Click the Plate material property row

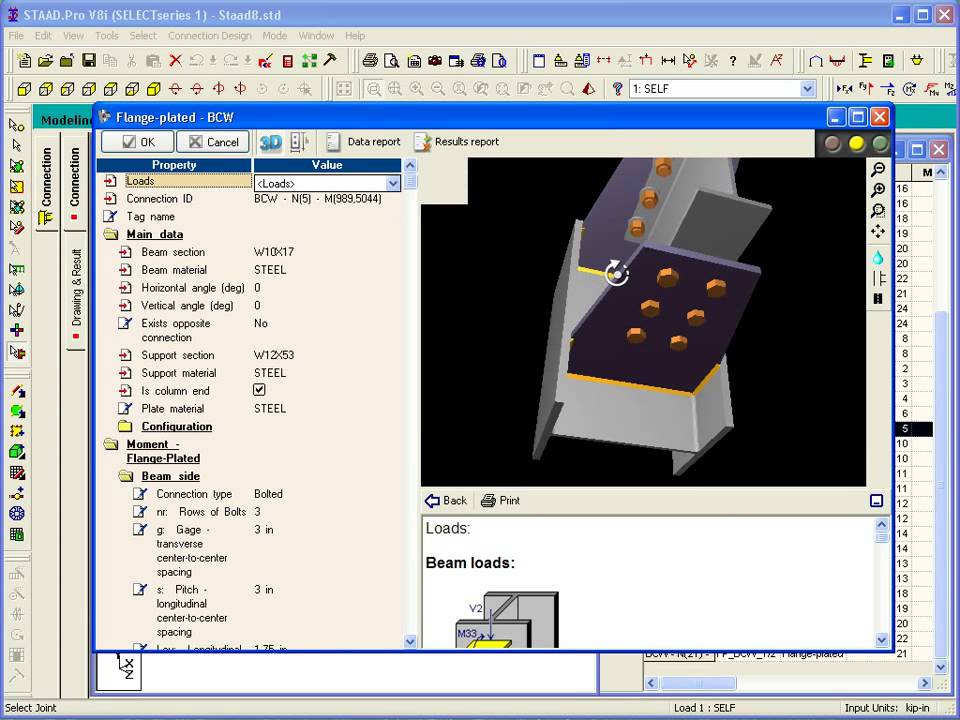250,408
